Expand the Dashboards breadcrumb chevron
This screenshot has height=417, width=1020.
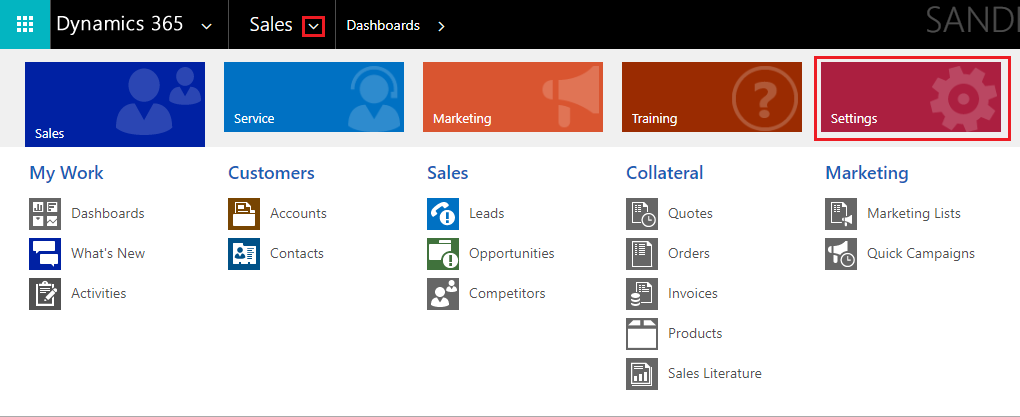(x=441, y=26)
